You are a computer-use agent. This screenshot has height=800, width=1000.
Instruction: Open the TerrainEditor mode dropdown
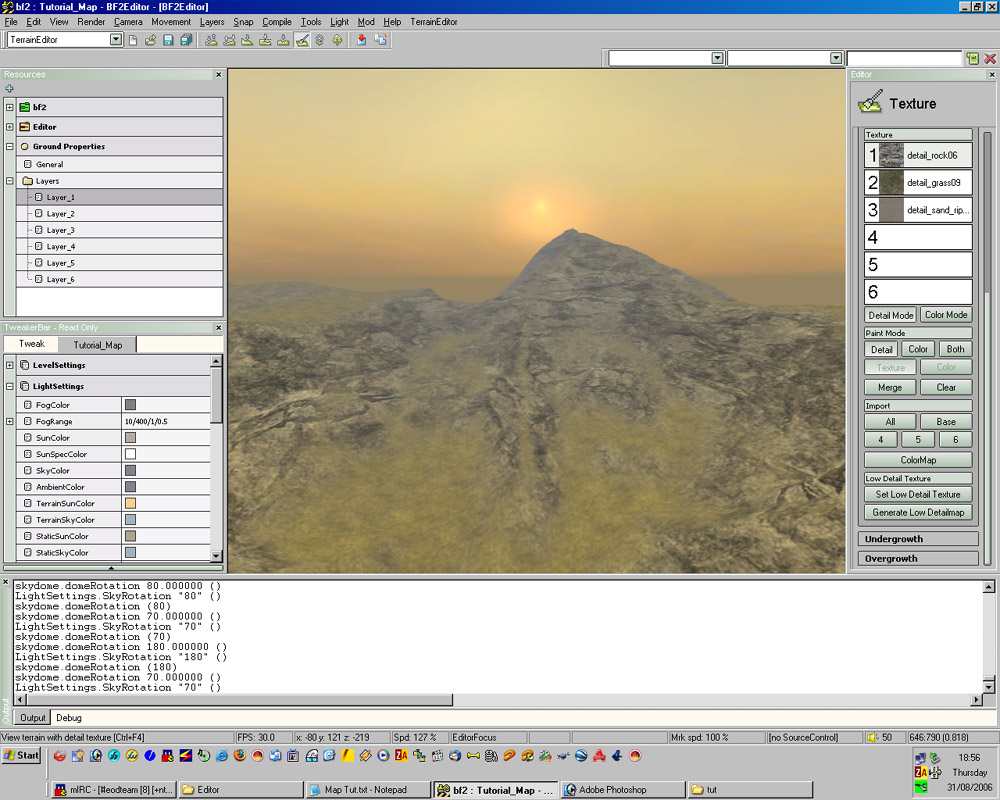pos(116,40)
